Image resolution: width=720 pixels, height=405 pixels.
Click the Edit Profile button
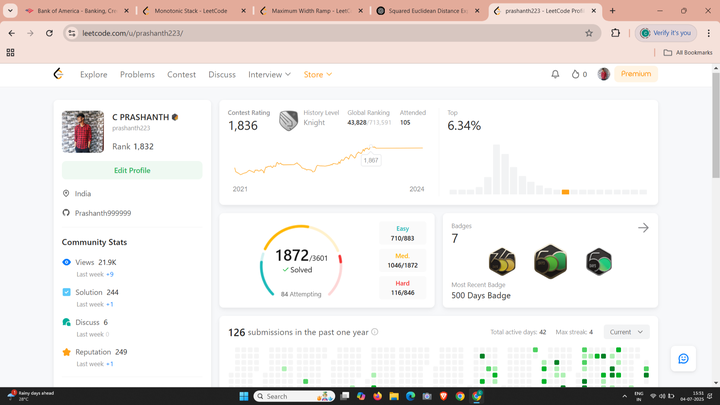click(x=132, y=170)
